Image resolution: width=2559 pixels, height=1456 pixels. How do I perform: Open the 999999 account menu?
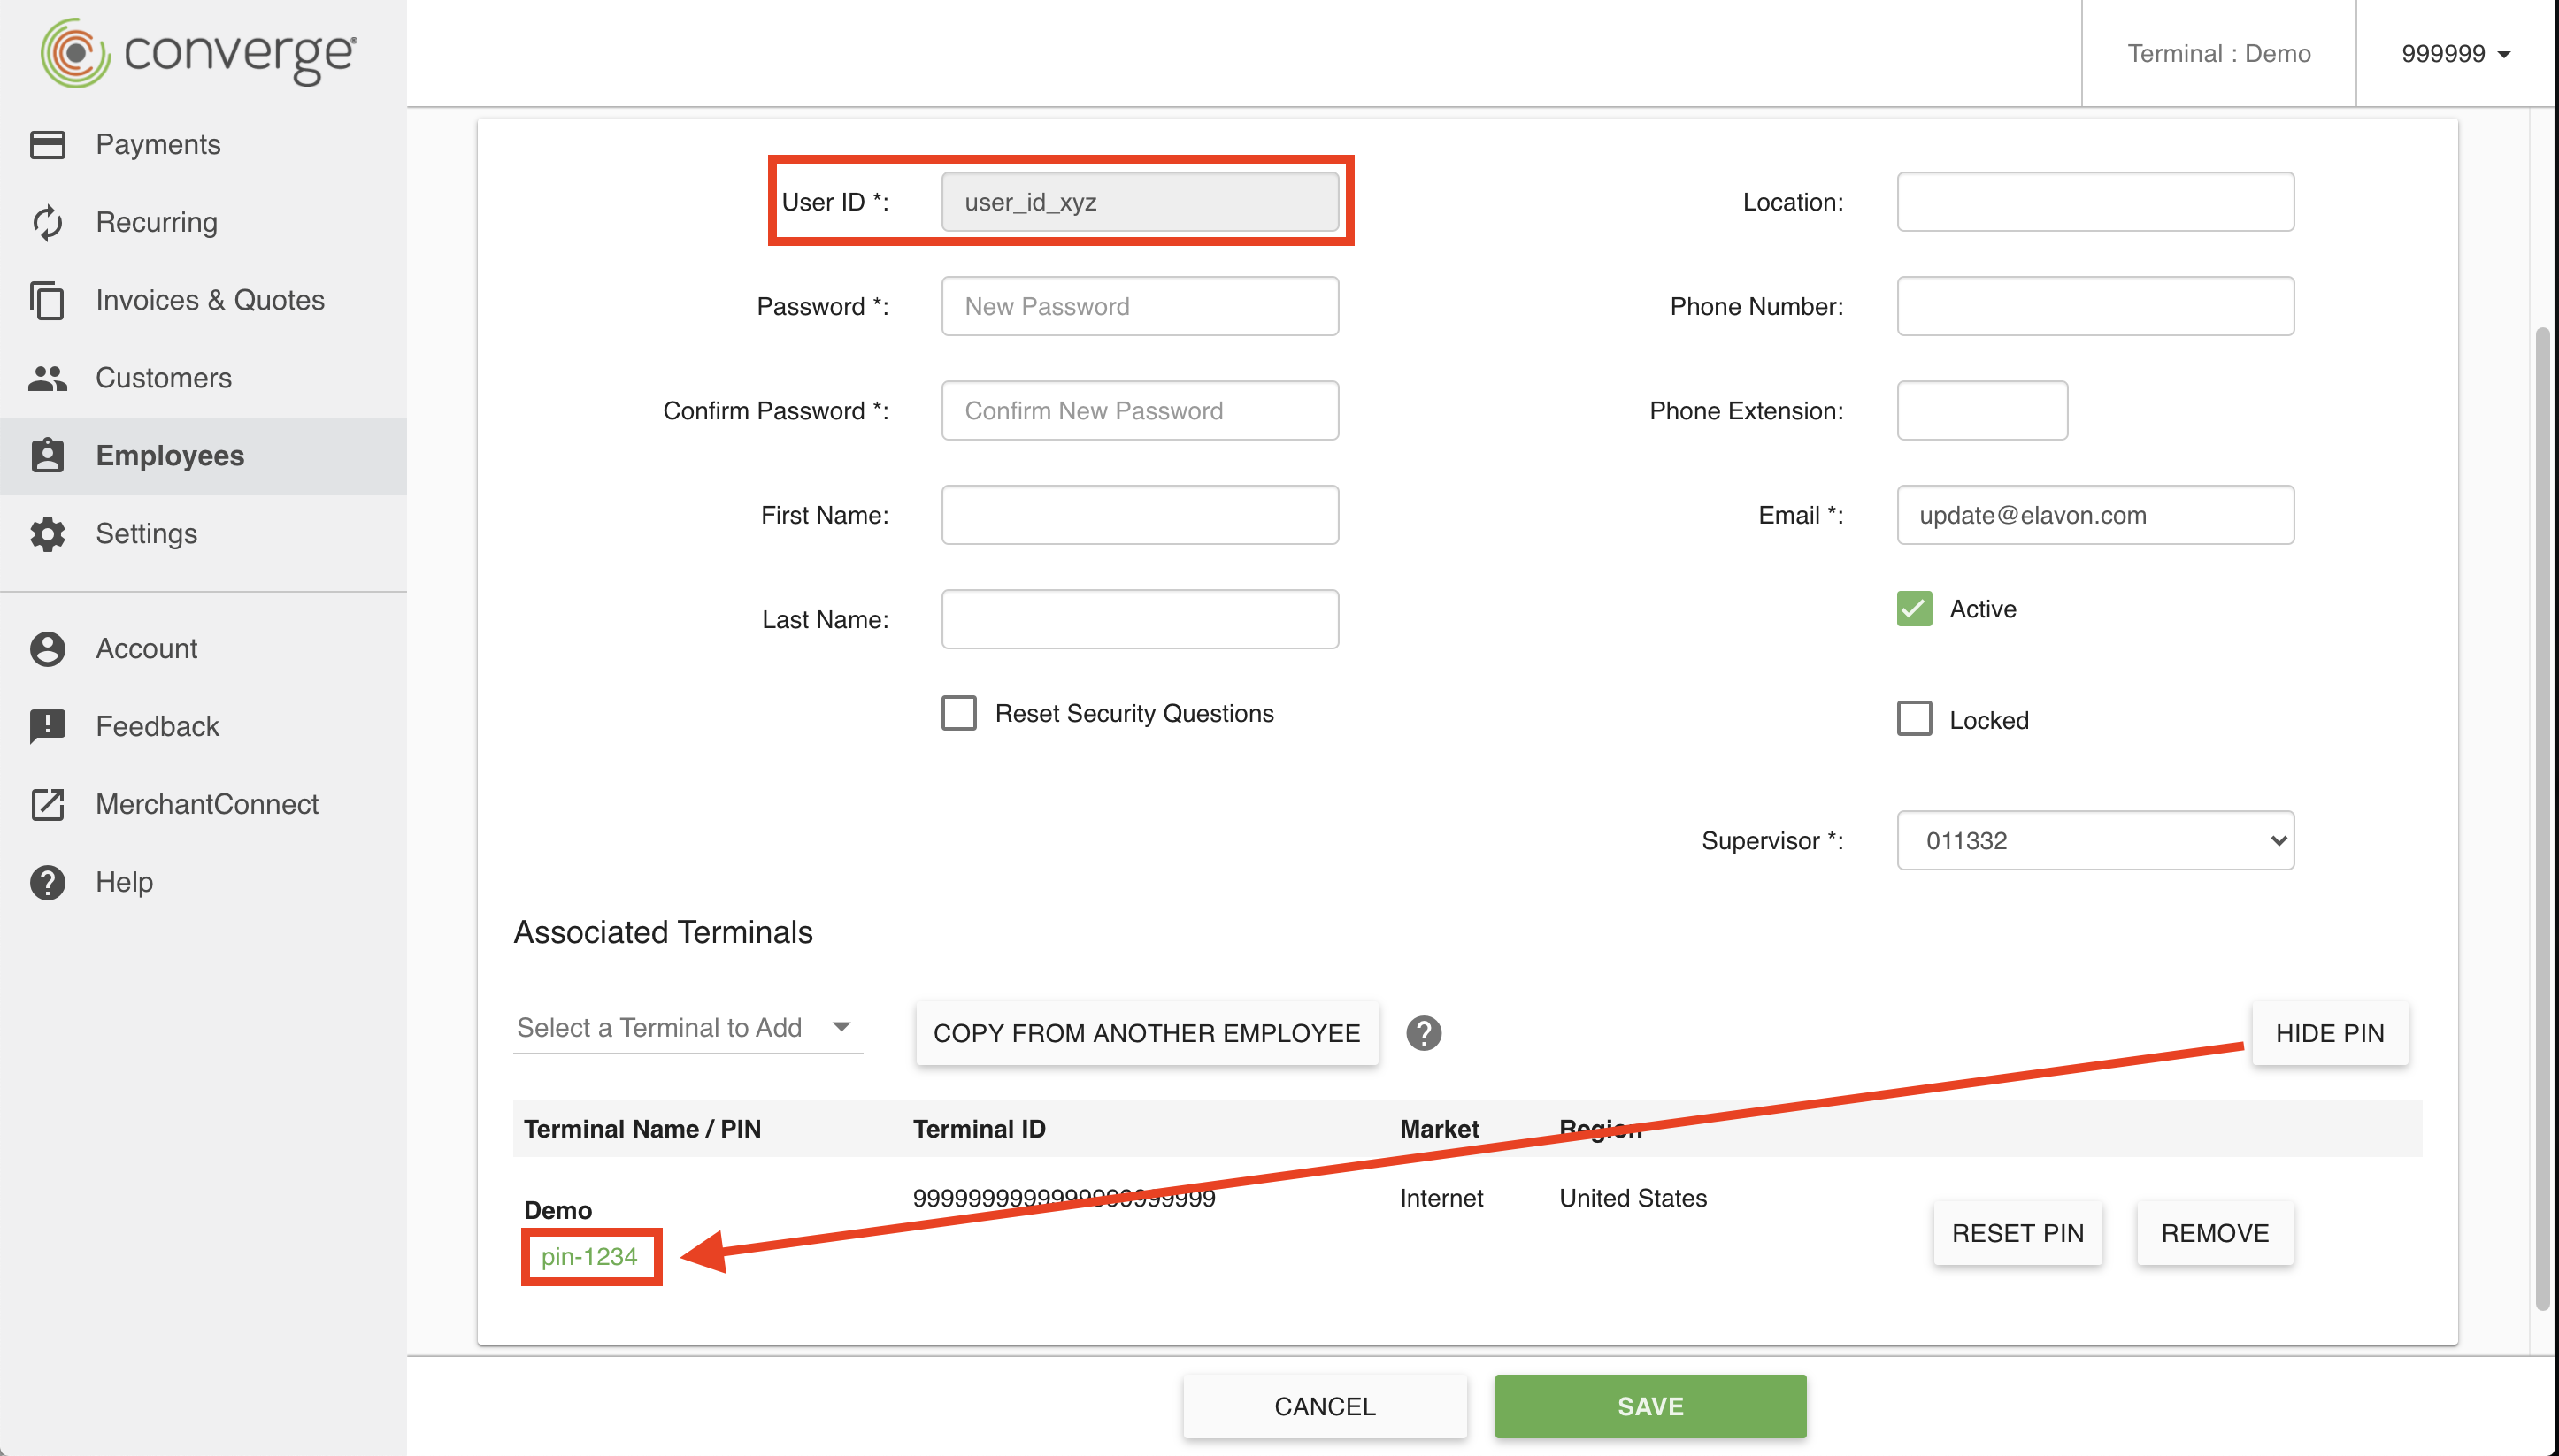(x=2455, y=54)
